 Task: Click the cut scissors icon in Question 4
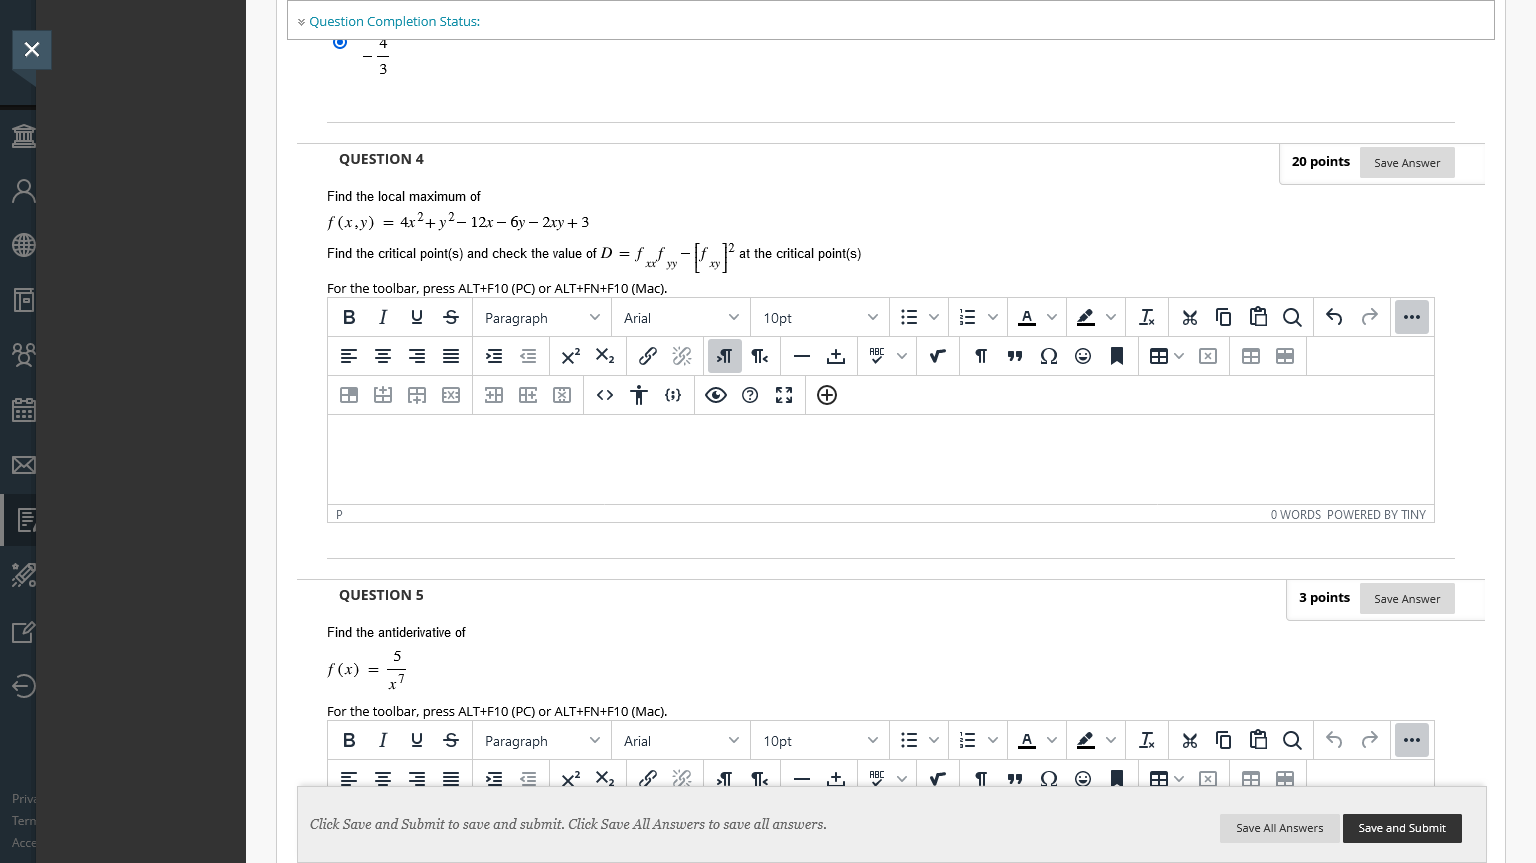tap(1190, 317)
